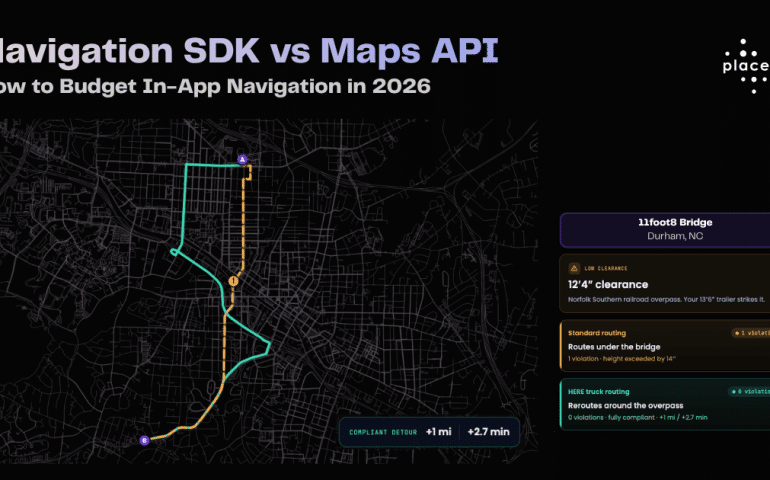Click the Durham, NC location text

[675, 236]
